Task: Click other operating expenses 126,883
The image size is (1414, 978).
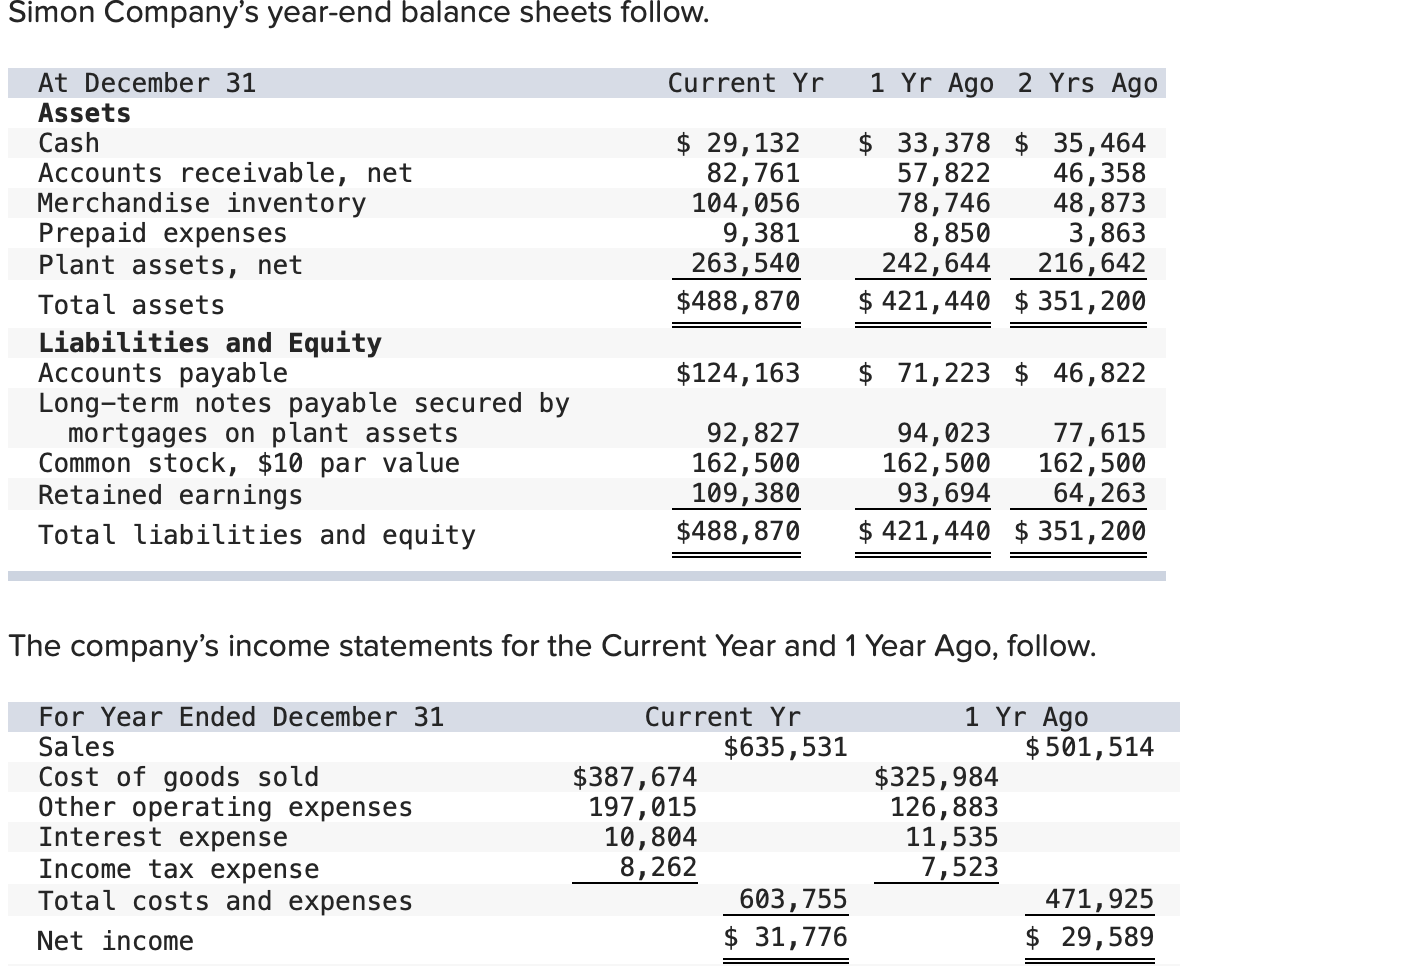Action: [x=944, y=807]
